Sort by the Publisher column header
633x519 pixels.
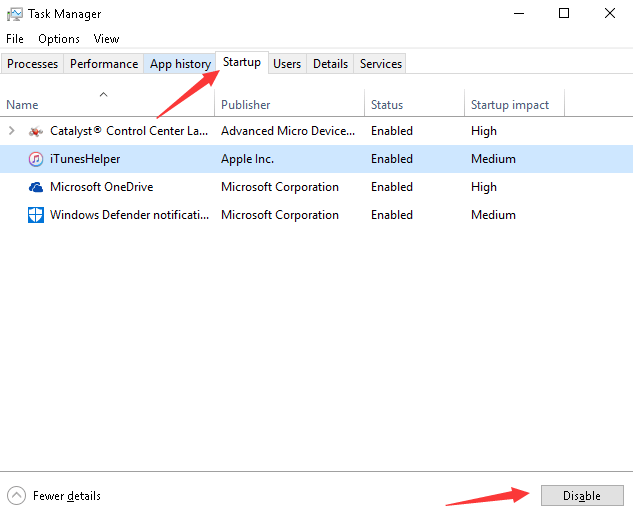click(x=246, y=105)
